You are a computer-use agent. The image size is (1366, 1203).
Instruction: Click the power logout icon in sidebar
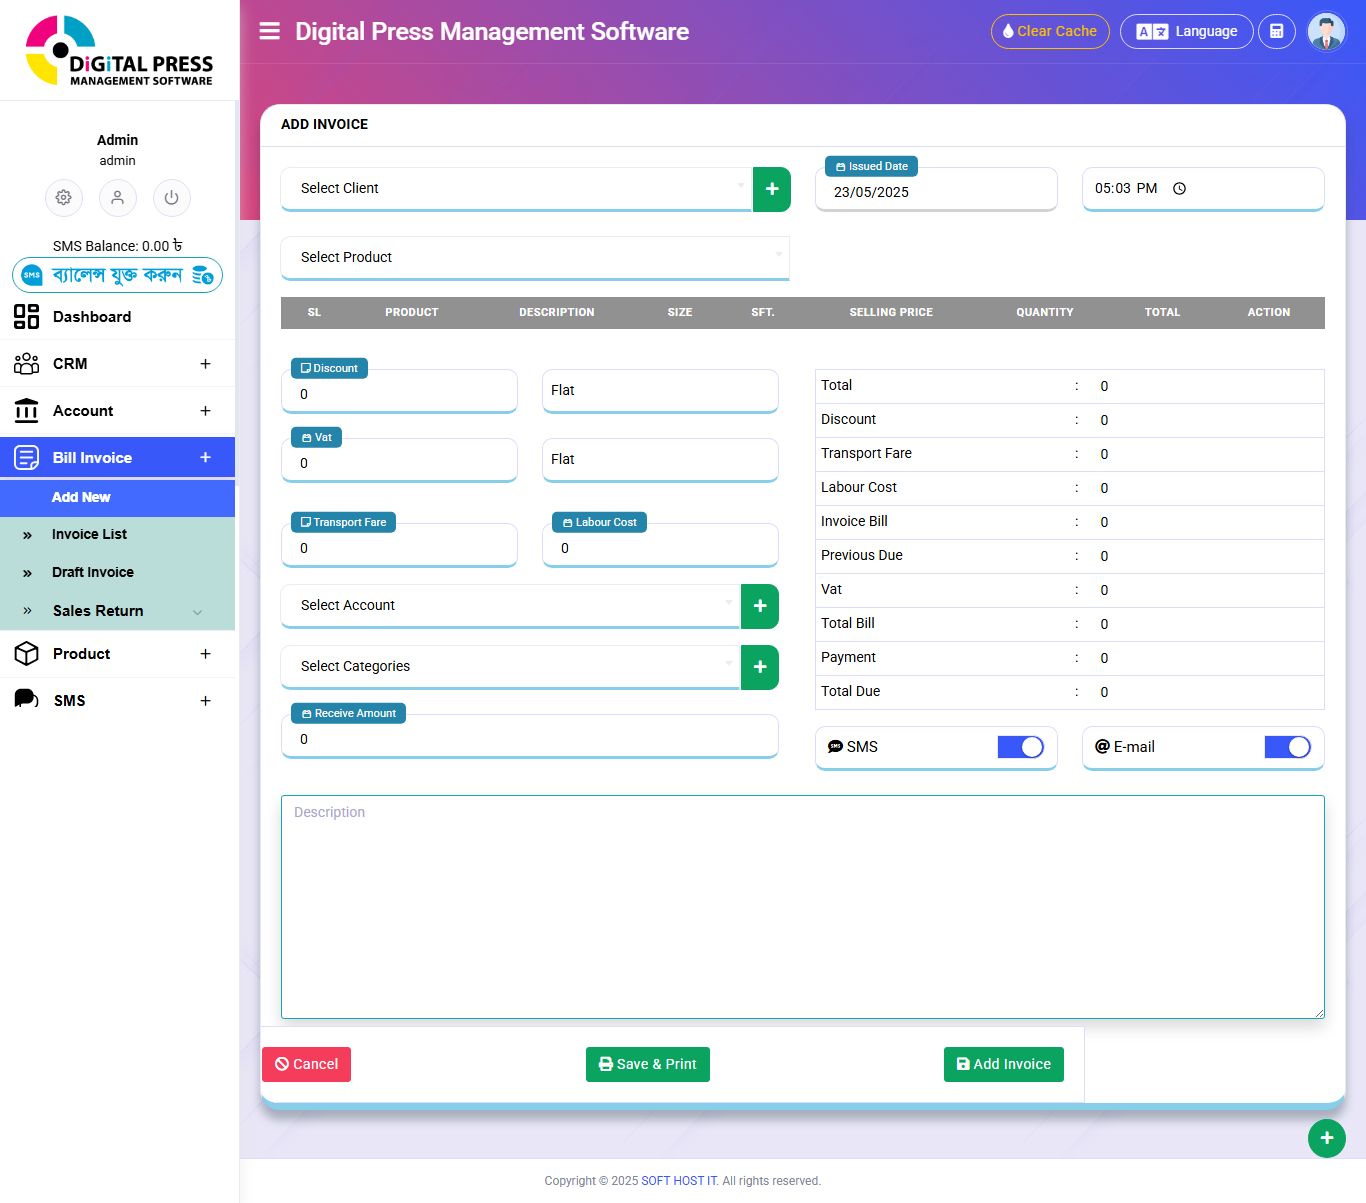pos(171,198)
